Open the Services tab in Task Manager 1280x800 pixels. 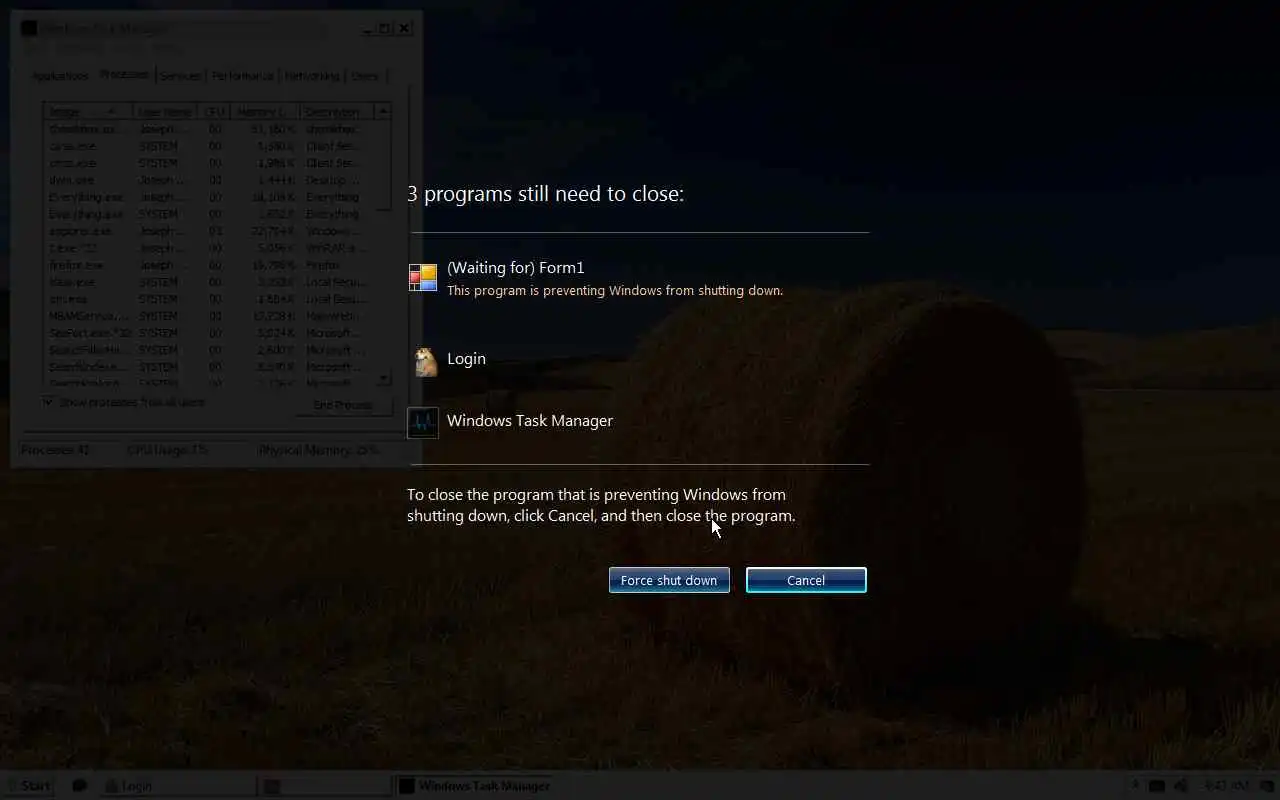181,76
